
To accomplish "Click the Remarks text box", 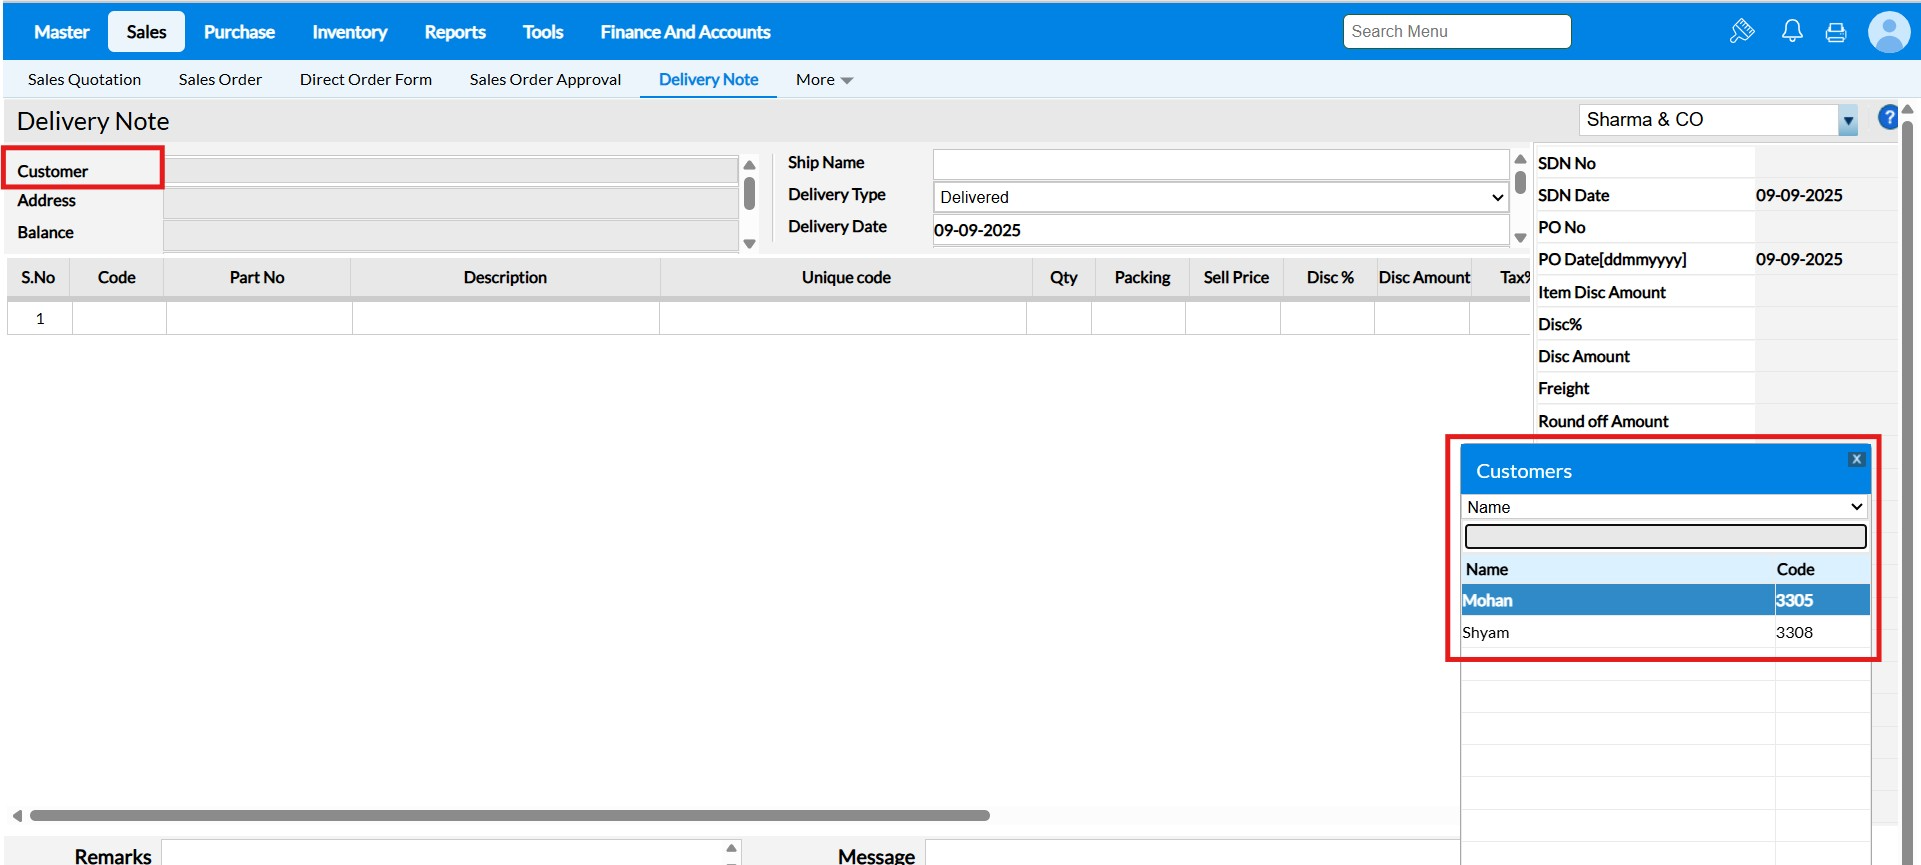I will 443,853.
